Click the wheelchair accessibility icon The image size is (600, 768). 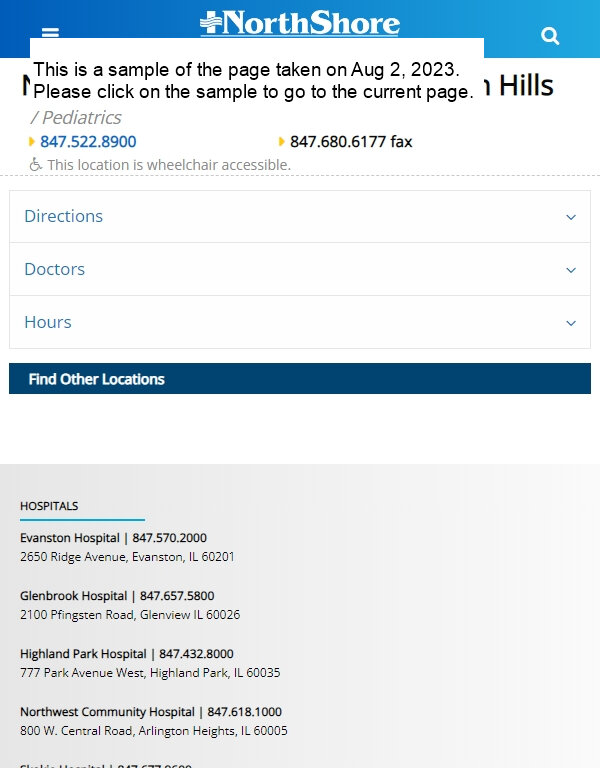(x=35, y=165)
